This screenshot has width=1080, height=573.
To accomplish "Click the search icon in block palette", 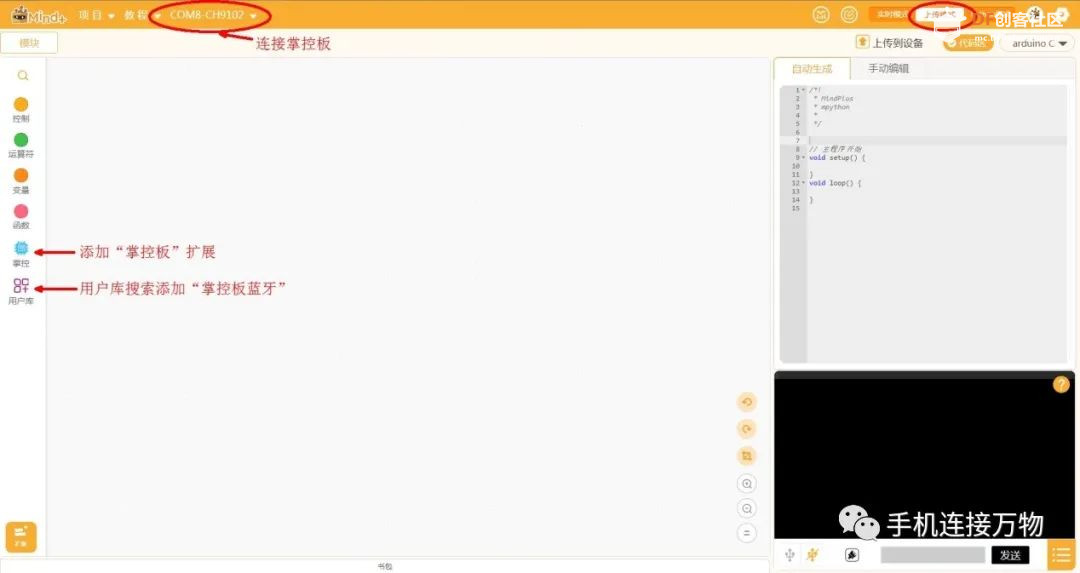I will [23, 75].
